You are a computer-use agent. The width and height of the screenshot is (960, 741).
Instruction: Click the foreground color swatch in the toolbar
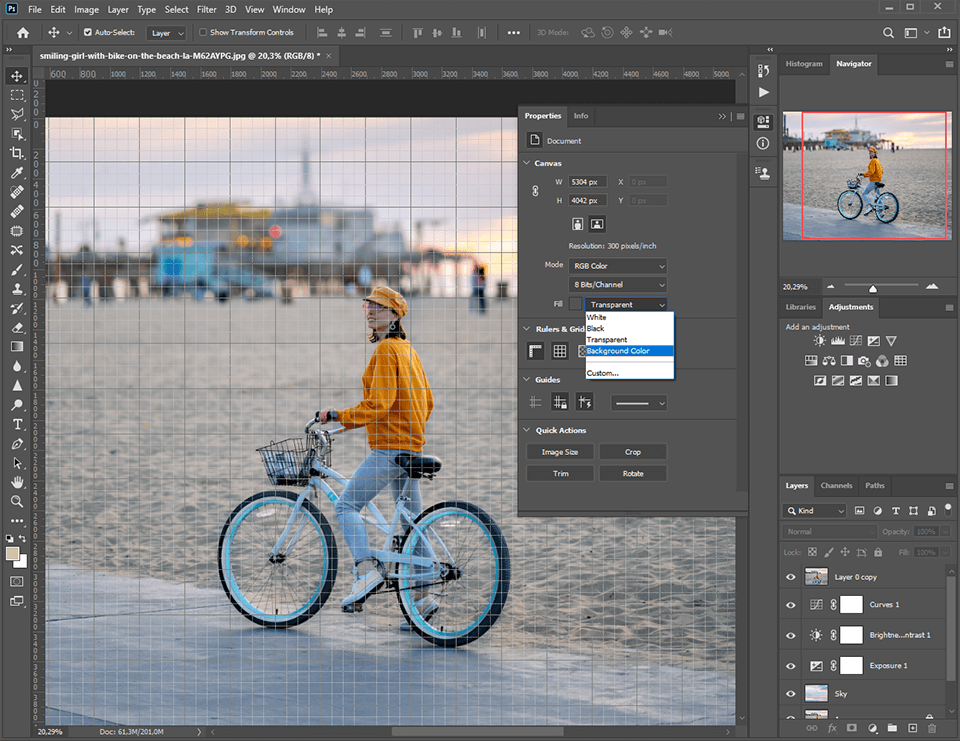coord(13,555)
